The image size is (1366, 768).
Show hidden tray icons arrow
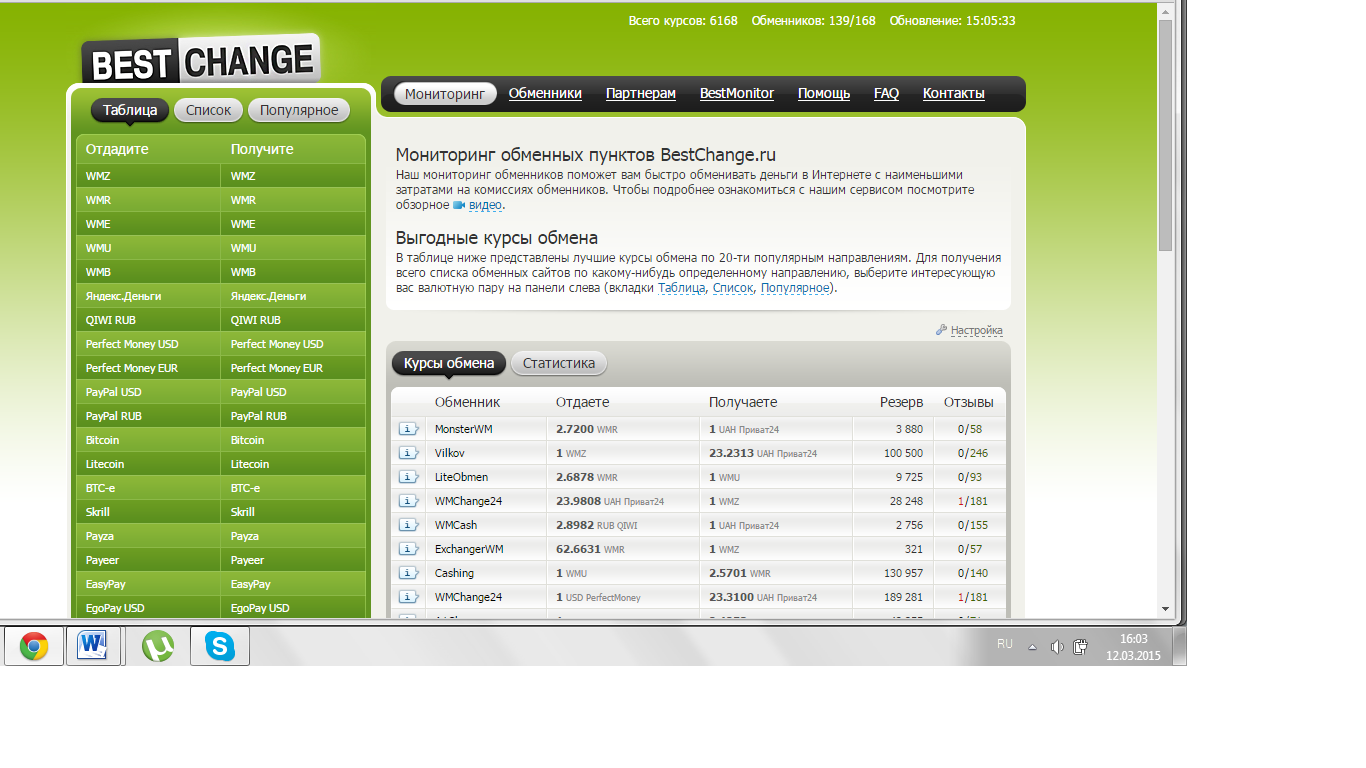1032,647
